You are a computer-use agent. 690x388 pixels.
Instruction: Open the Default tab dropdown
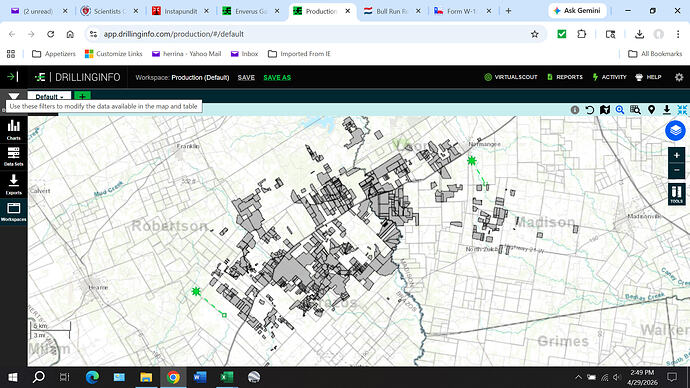tap(49, 97)
